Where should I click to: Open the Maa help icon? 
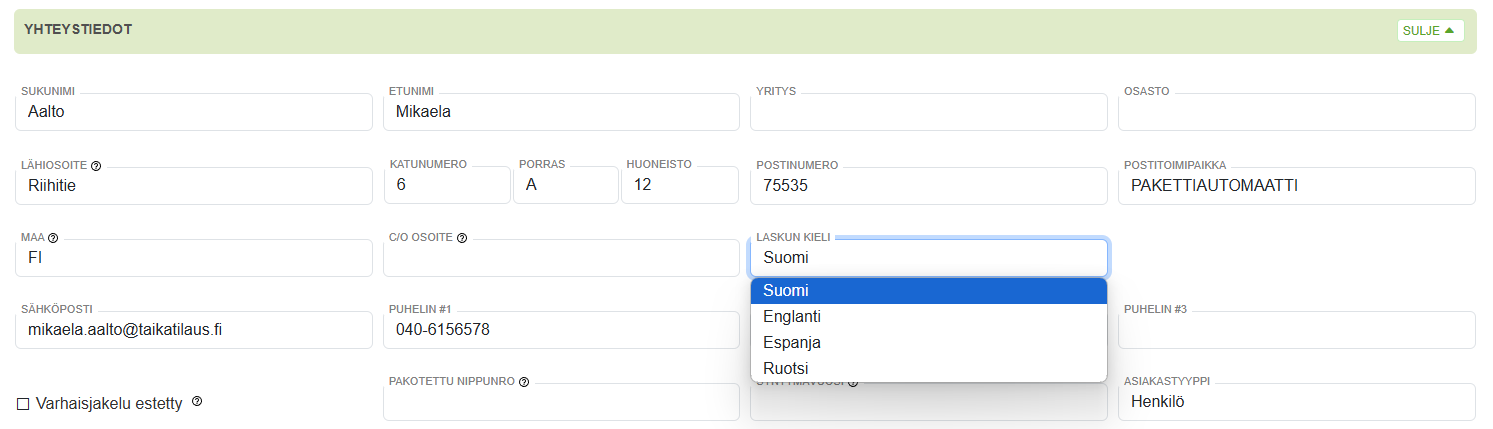(x=53, y=238)
